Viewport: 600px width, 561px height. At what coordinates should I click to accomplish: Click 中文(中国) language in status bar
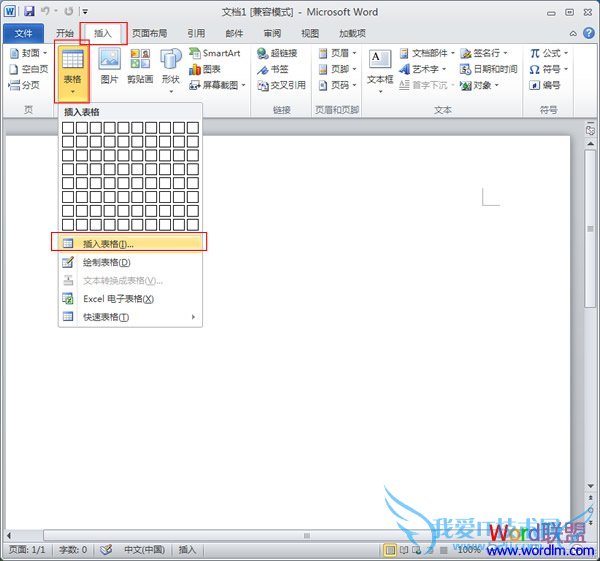point(144,550)
